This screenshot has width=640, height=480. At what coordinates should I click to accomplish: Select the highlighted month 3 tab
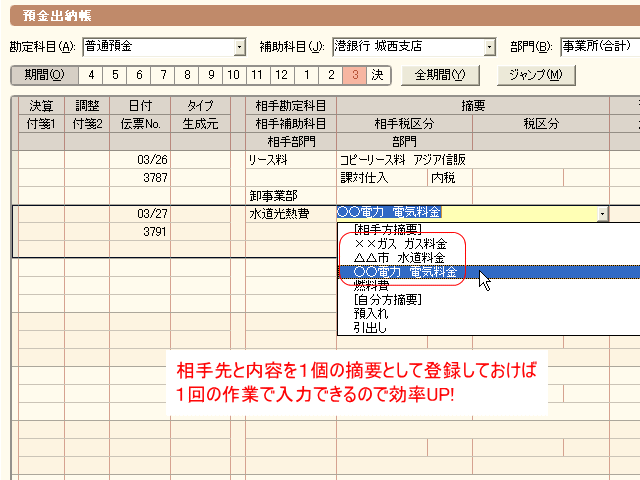click(355, 75)
